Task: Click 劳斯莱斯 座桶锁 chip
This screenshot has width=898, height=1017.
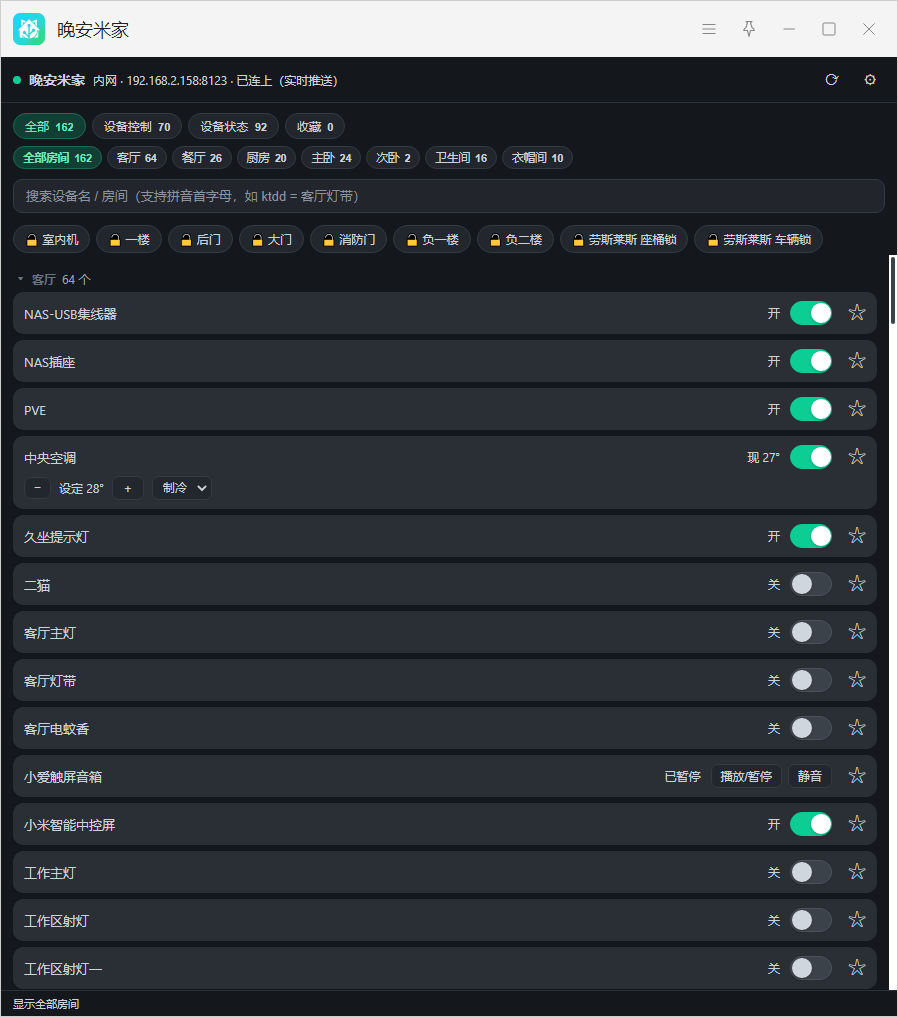Action: pos(624,239)
